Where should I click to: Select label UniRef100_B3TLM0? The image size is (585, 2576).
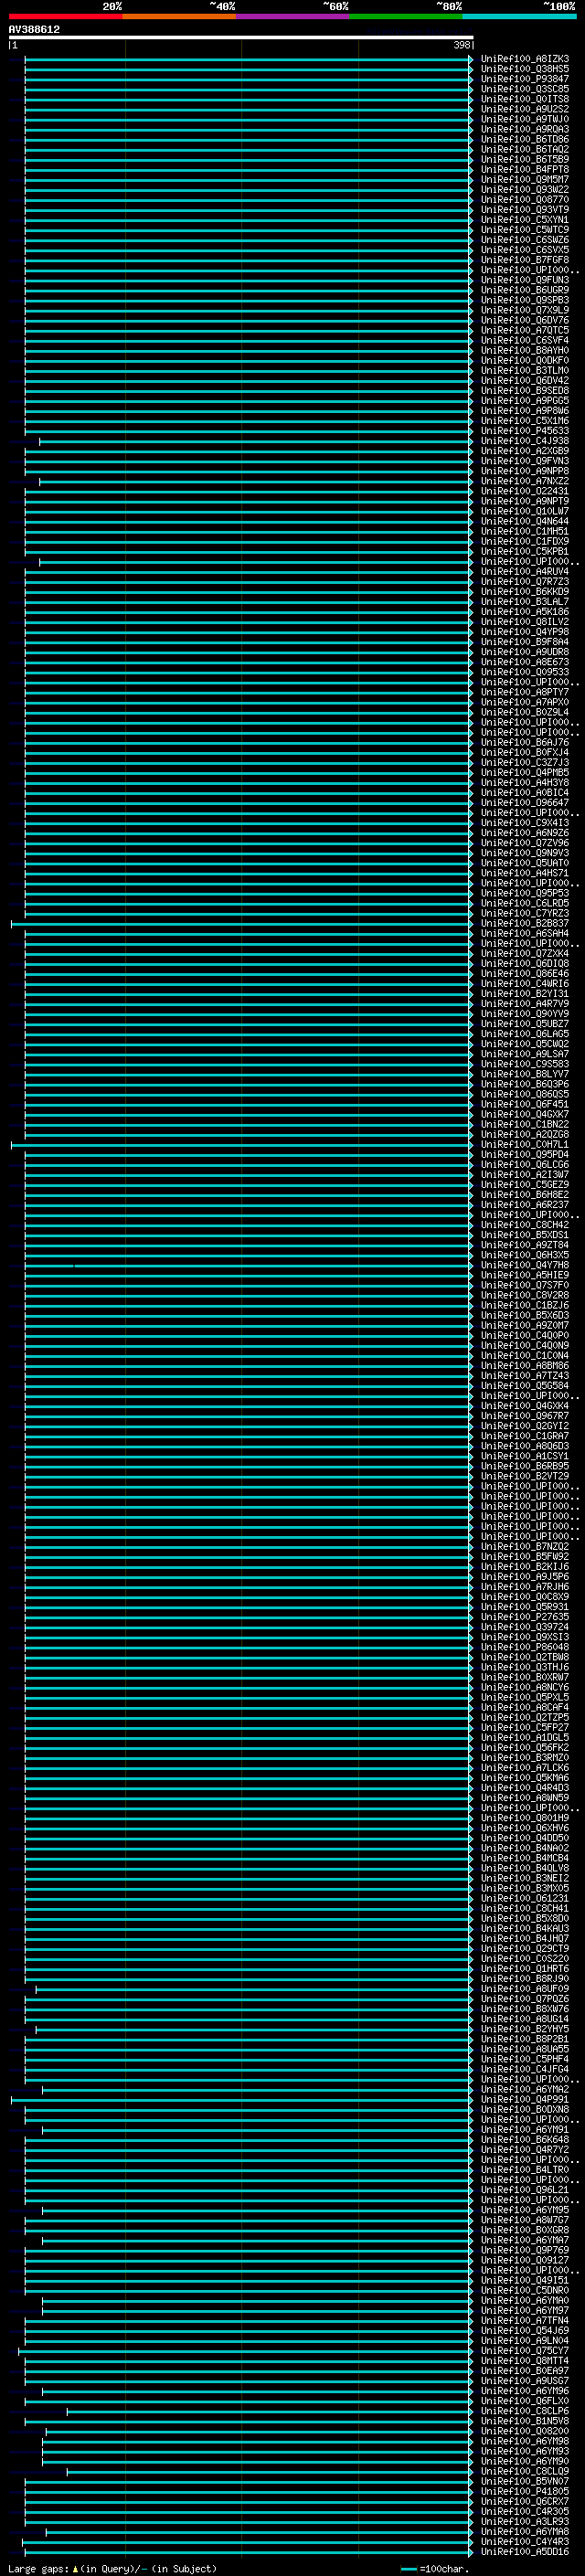point(525,371)
